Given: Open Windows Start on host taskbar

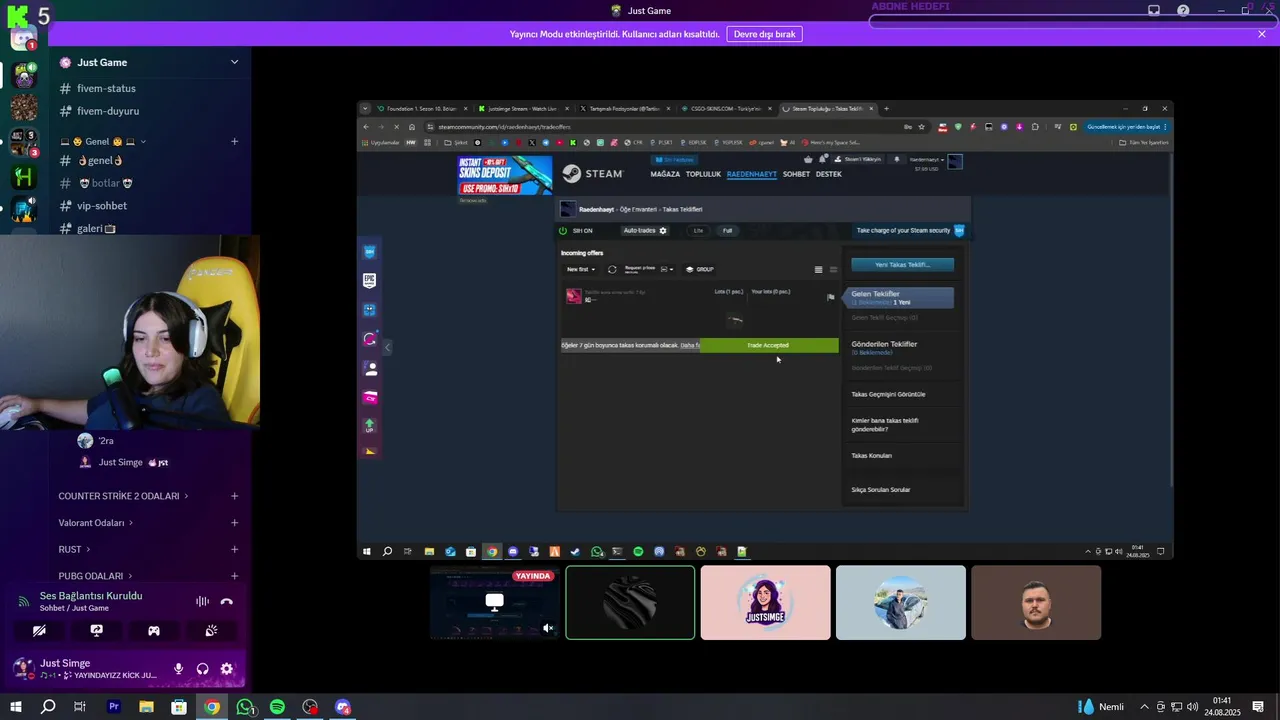Looking at the screenshot, I should [x=17, y=707].
